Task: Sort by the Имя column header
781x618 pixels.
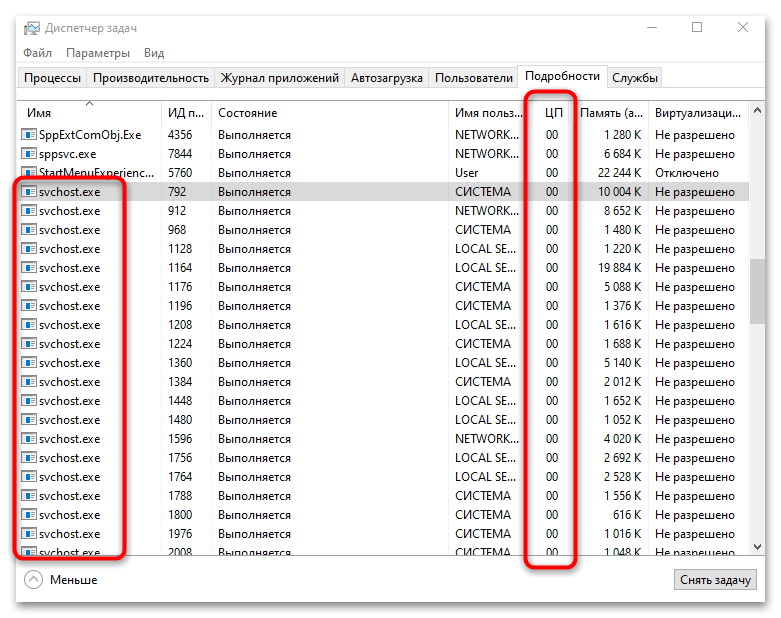Action: point(89,113)
